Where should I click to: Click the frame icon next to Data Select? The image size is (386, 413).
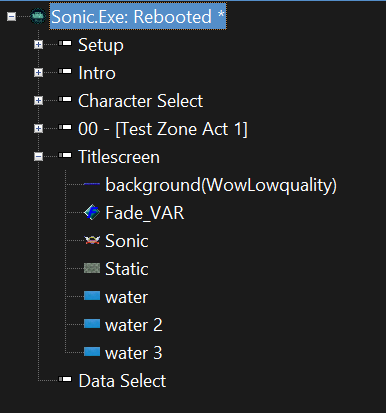coord(65,379)
